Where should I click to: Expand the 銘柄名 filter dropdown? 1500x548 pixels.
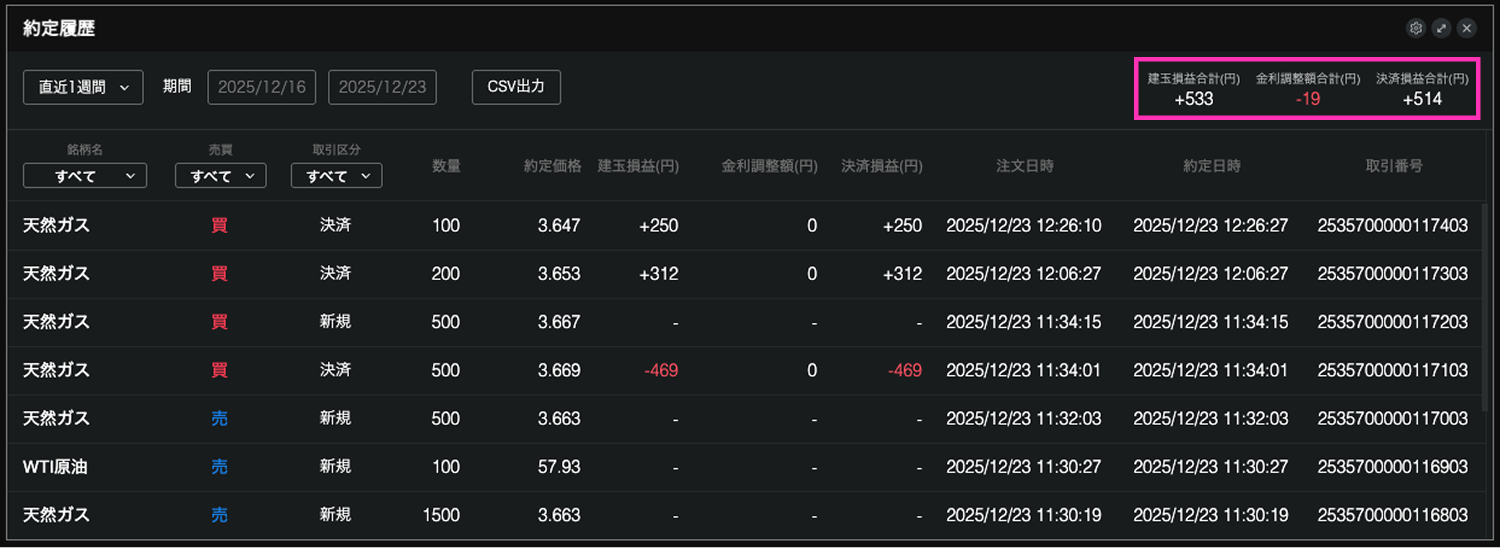coord(85,176)
